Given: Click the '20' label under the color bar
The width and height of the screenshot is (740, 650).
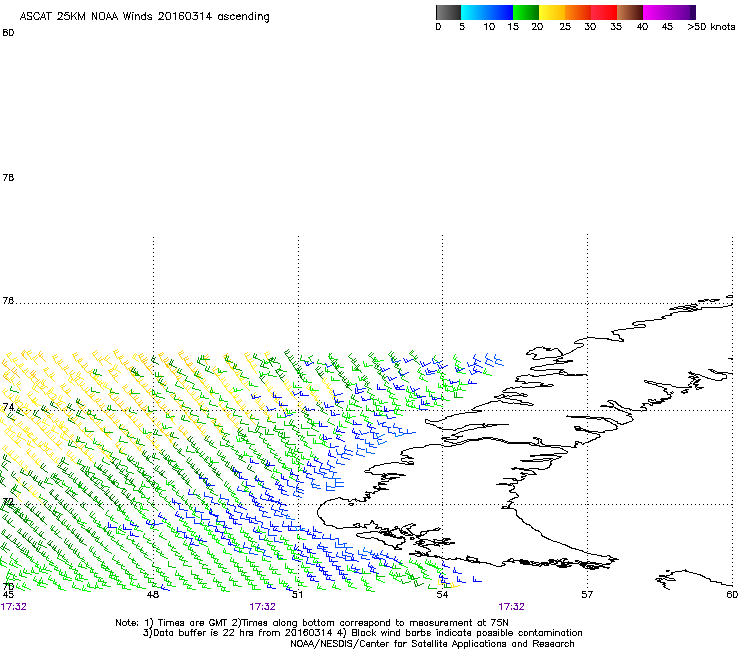Looking at the screenshot, I should [x=537, y=27].
